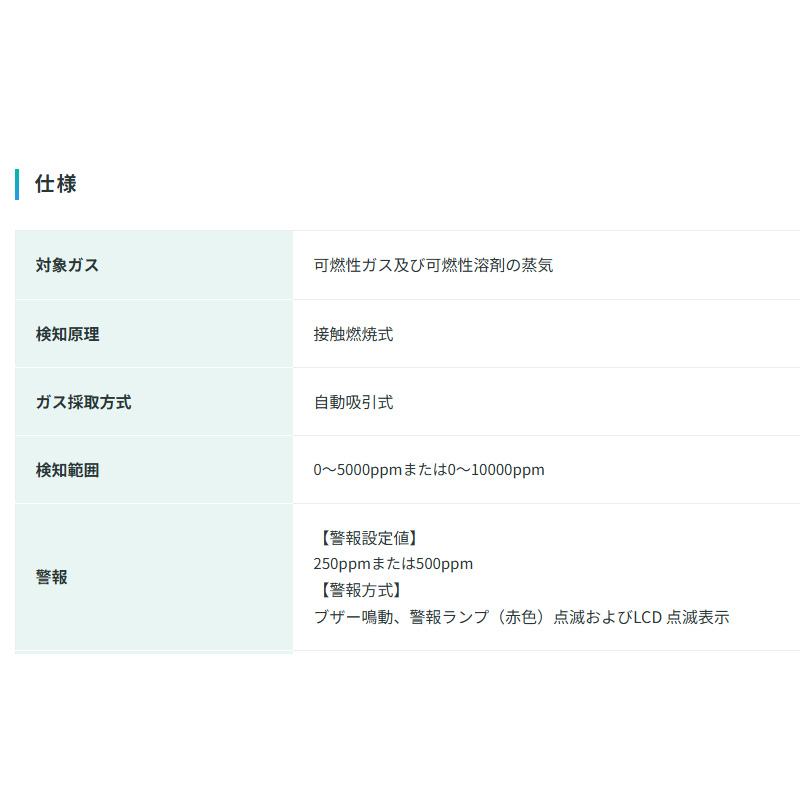This screenshot has height=800, width=800.
Task: Click the 仕様 section heading
Action: point(56,184)
